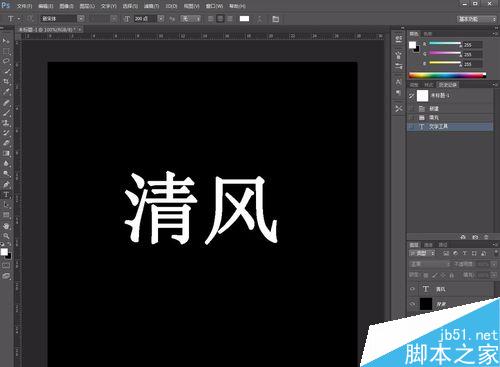Select the Zoom tool
This screenshot has height=367, width=500.
pyautogui.click(x=6, y=236)
